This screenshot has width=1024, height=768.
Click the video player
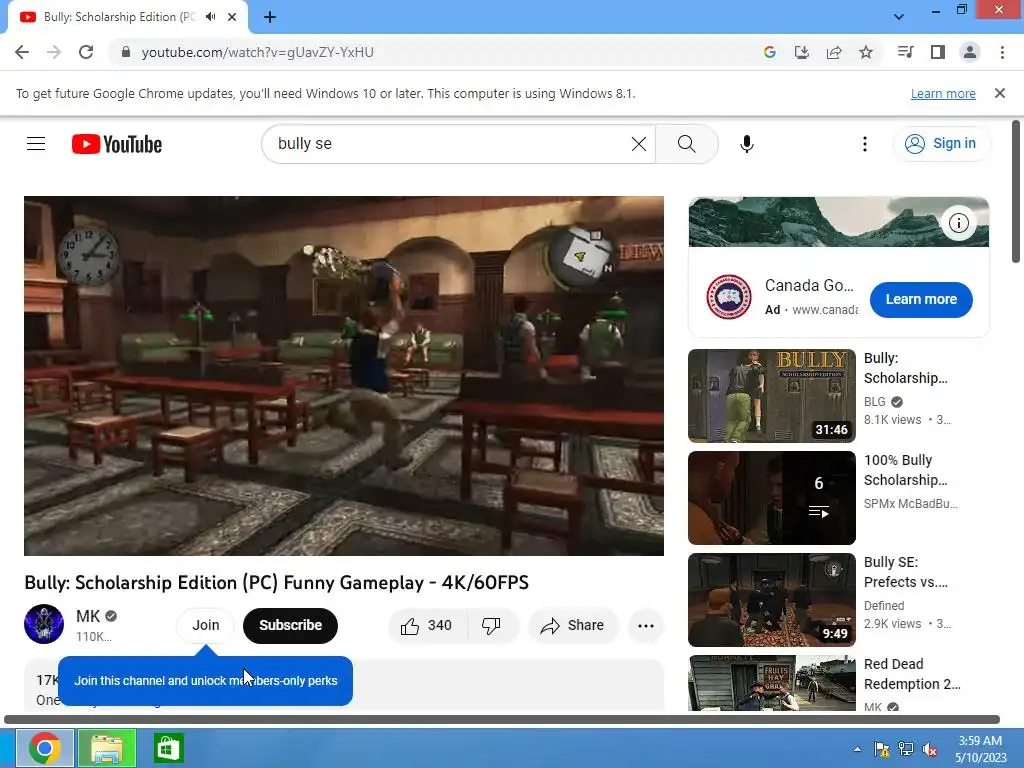click(x=344, y=376)
